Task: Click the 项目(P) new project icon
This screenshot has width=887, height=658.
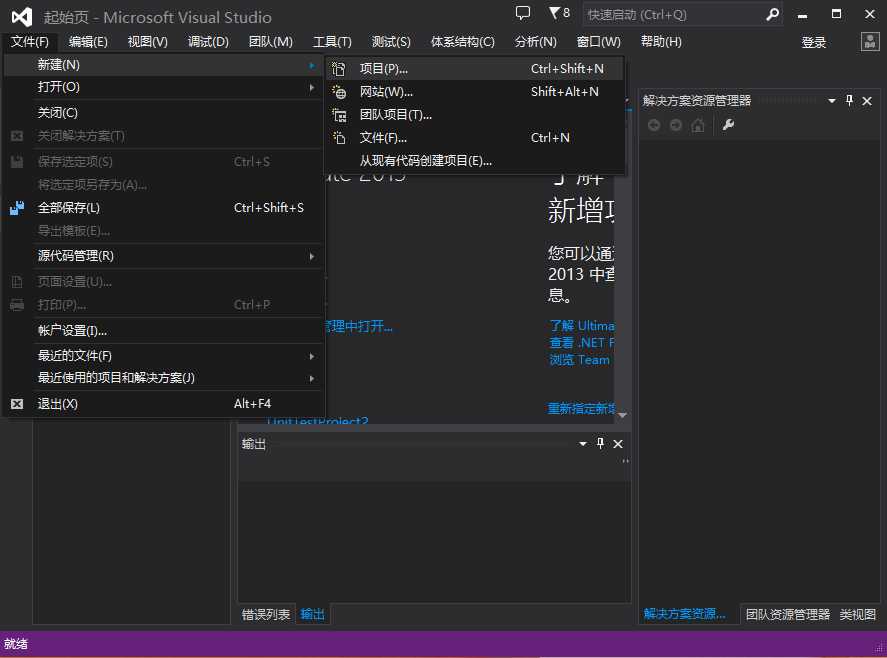Action: (x=339, y=69)
